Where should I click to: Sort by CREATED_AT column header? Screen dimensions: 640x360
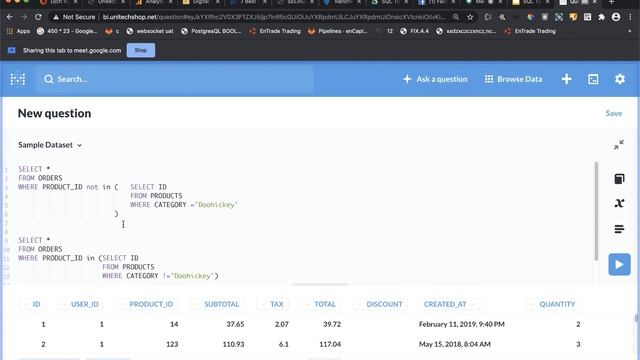pyautogui.click(x=449, y=304)
